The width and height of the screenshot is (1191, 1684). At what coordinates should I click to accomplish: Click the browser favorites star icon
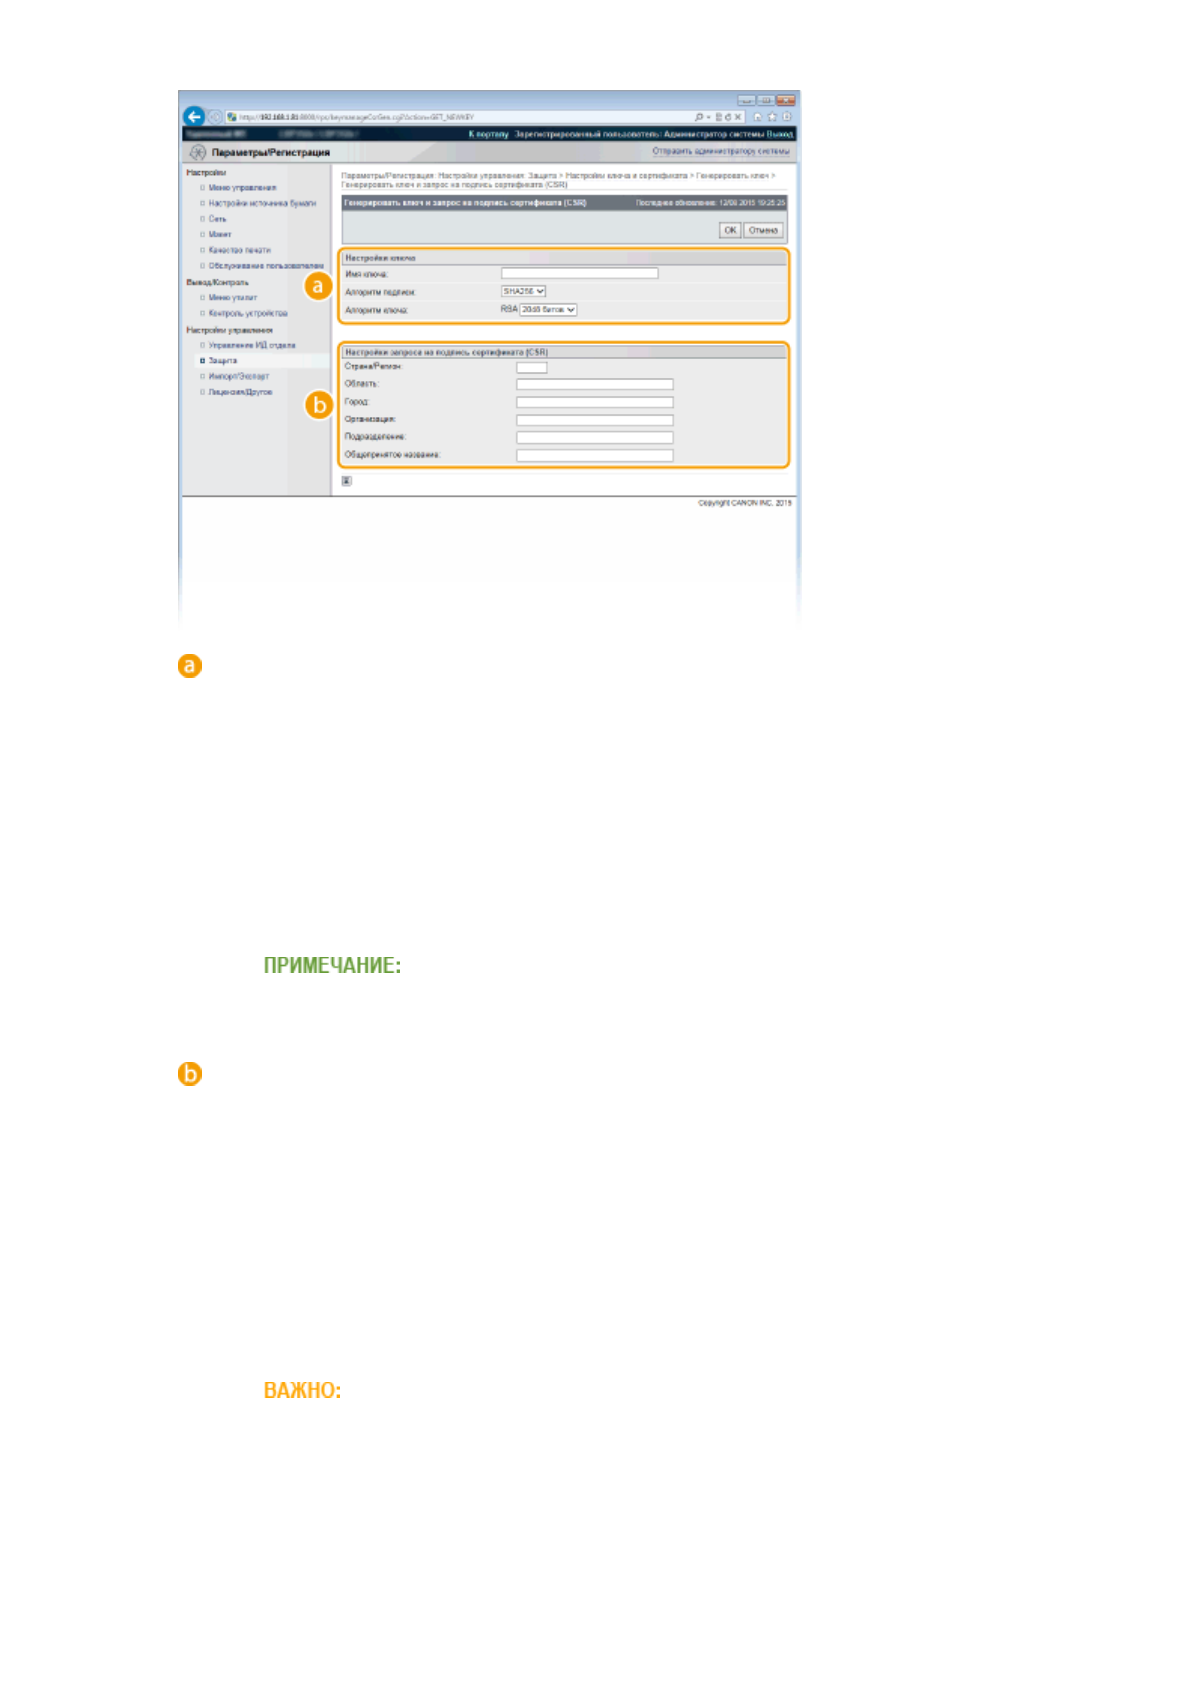772,117
